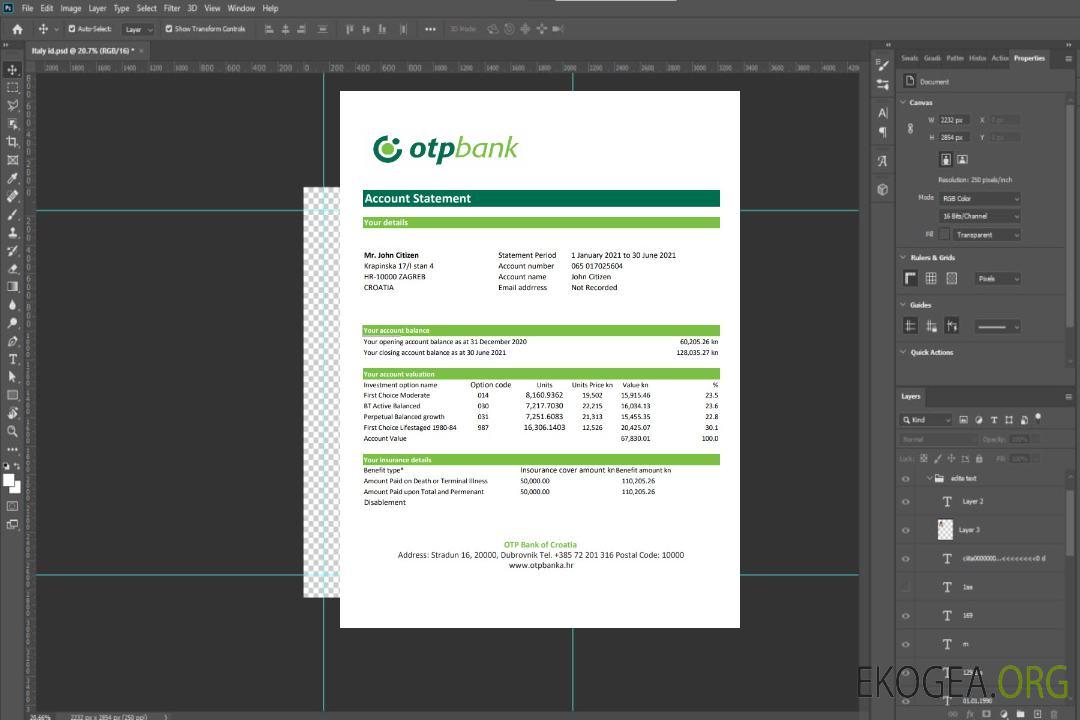1080x720 pixels.
Task: Hide the 'adite text' group layer
Action: 906,479
